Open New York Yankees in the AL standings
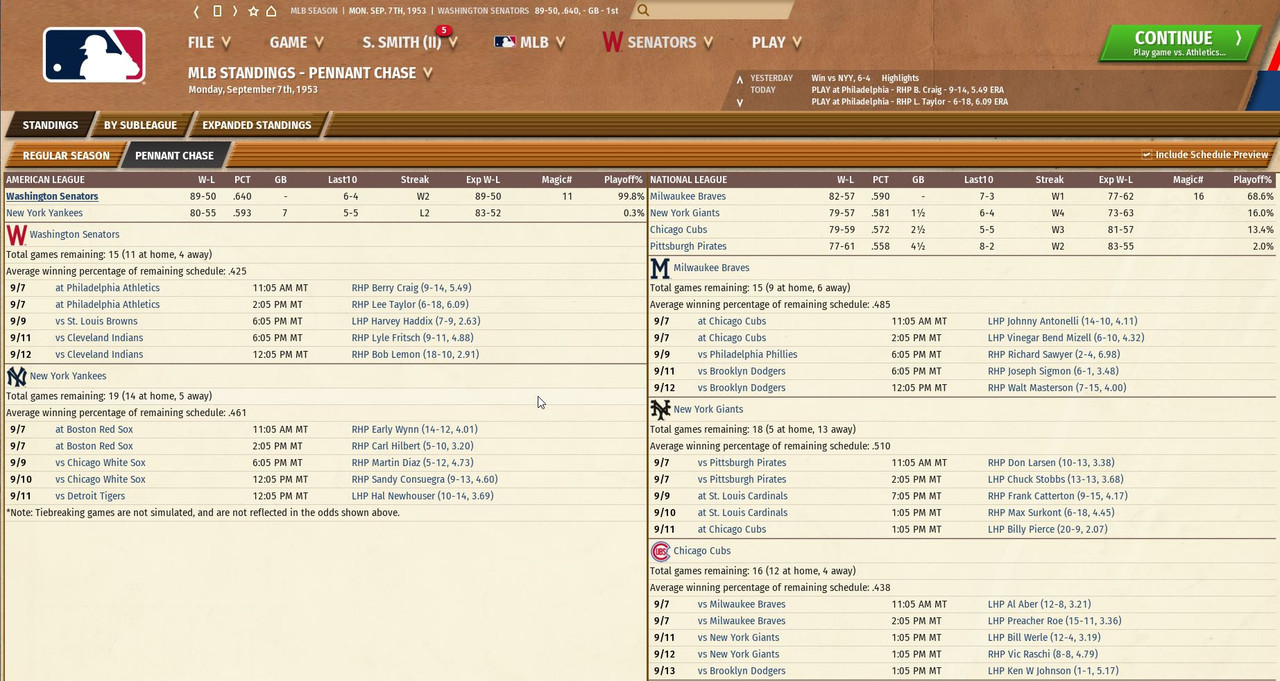The height and width of the screenshot is (681, 1280). (x=44, y=213)
